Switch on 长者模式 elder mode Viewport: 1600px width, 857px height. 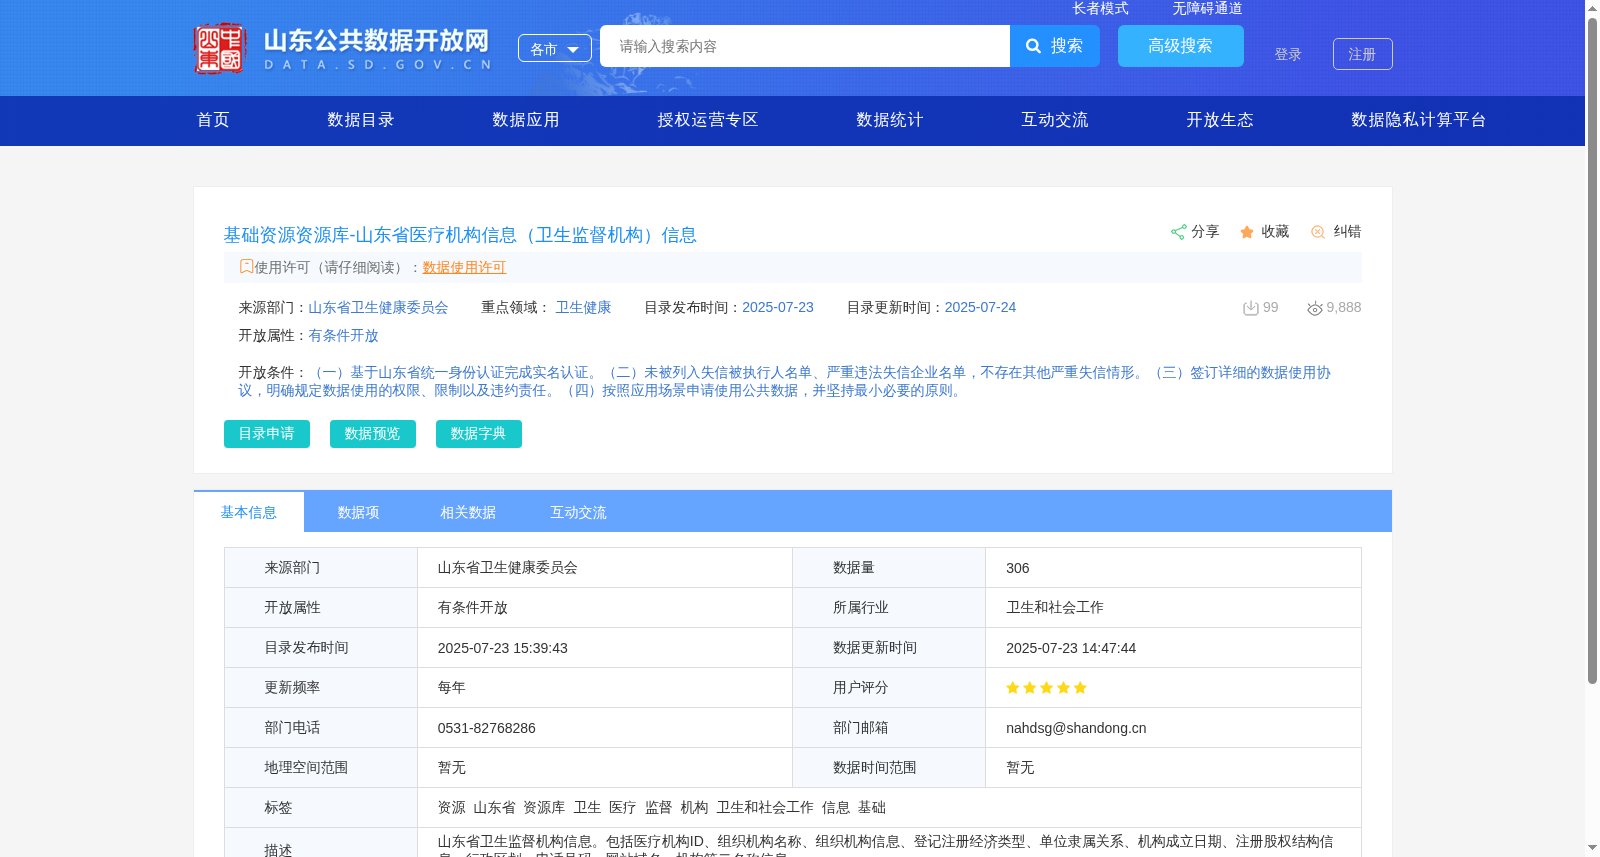point(1101,8)
